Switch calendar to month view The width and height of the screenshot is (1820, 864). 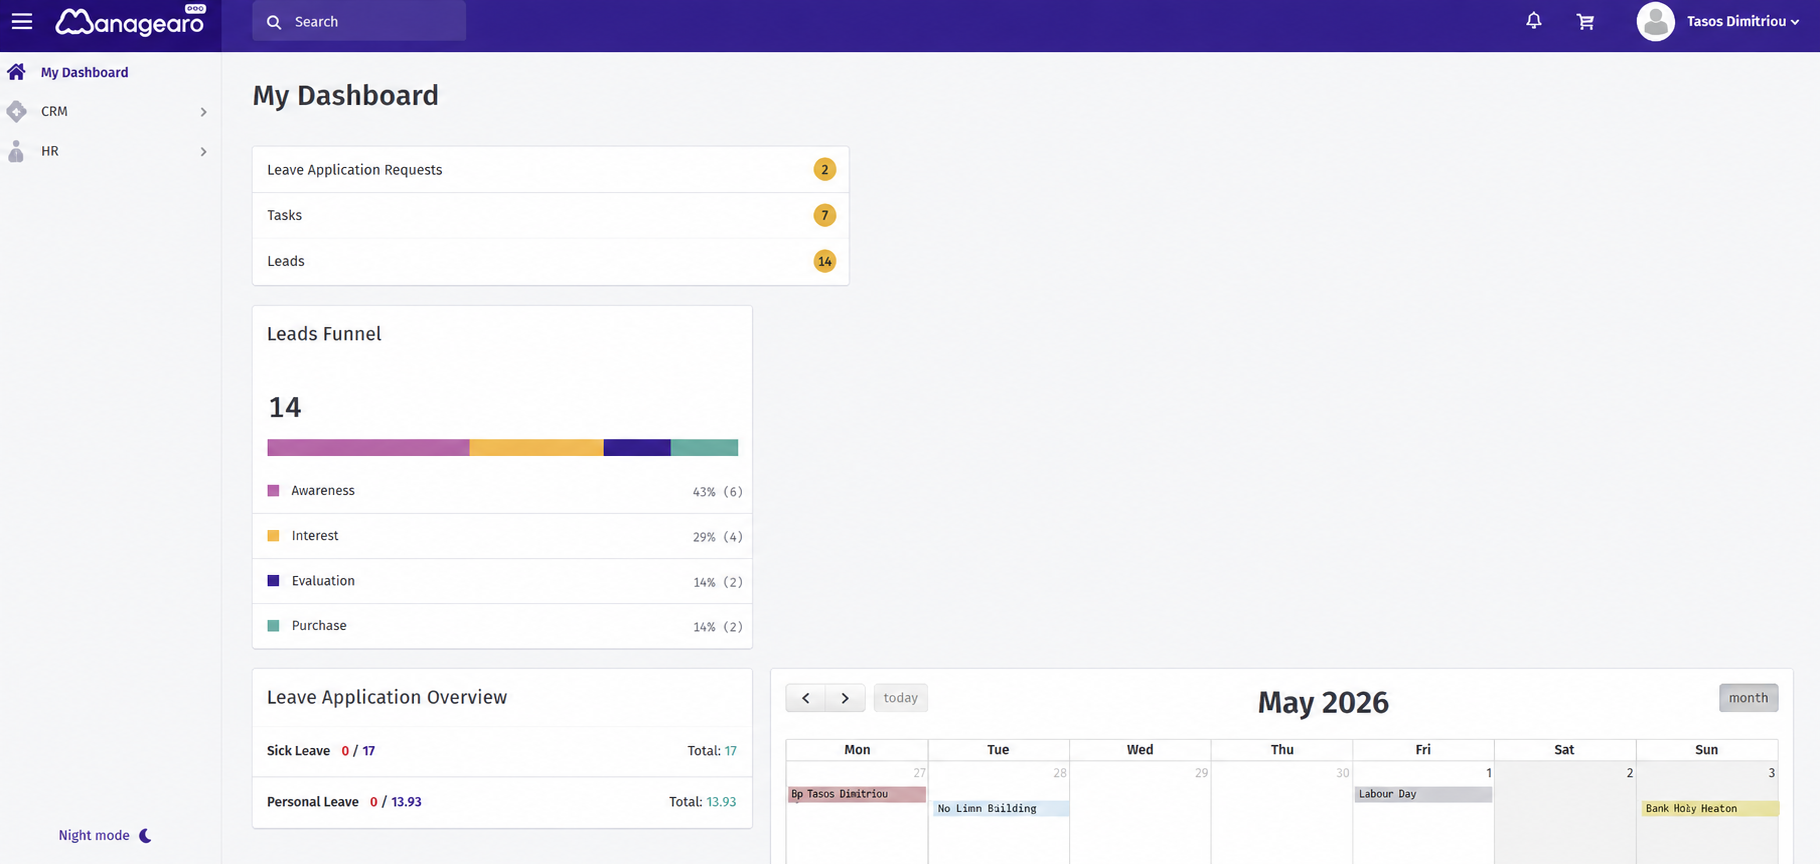pyautogui.click(x=1748, y=698)
